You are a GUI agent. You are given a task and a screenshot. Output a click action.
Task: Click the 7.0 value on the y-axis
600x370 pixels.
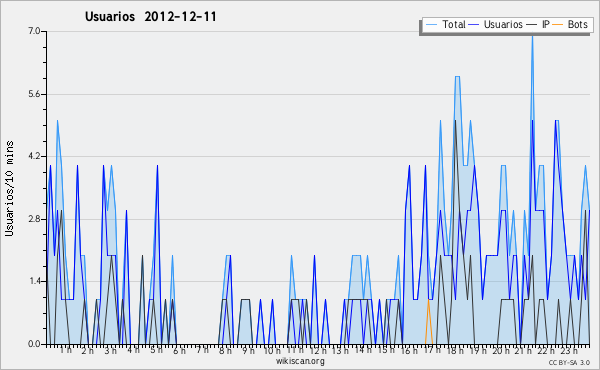(34, 31)
